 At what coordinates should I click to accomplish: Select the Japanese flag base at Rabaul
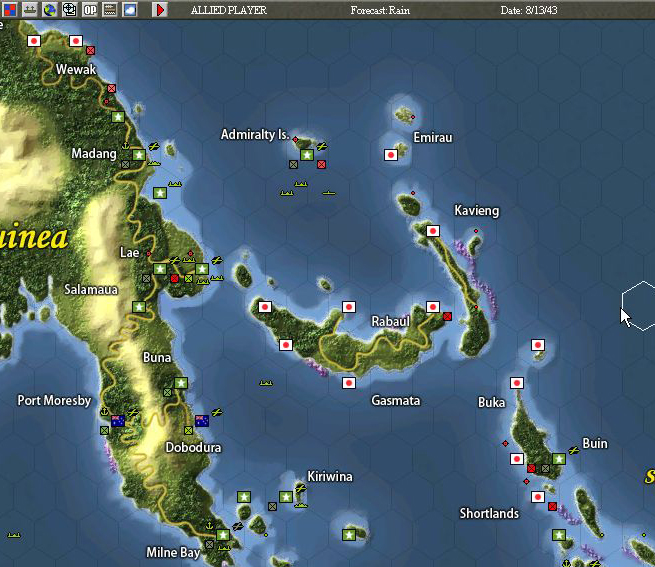coord(433,307)
